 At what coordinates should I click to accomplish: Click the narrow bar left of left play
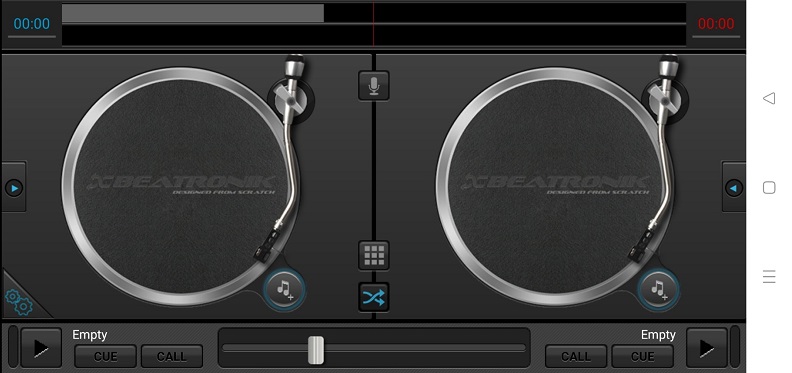point(13,347)
